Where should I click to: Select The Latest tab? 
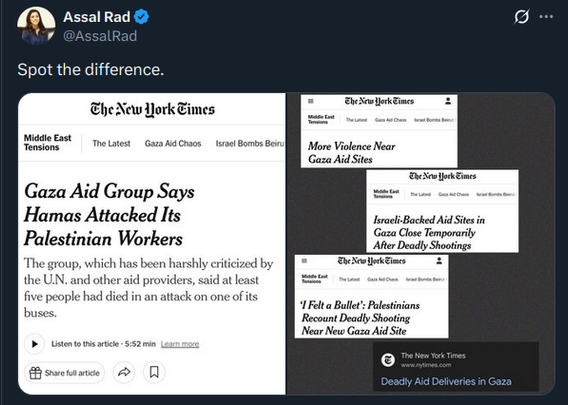111,143
